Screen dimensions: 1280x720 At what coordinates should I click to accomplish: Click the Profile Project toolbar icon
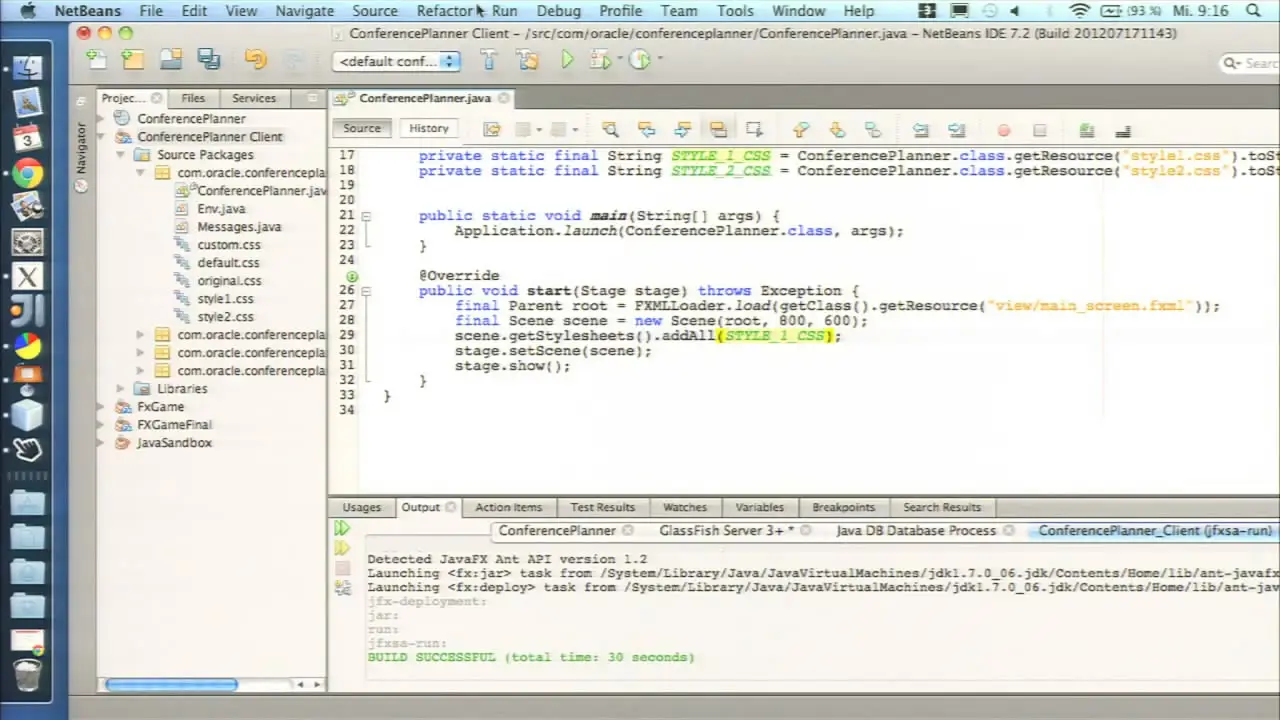click(639, 60)
